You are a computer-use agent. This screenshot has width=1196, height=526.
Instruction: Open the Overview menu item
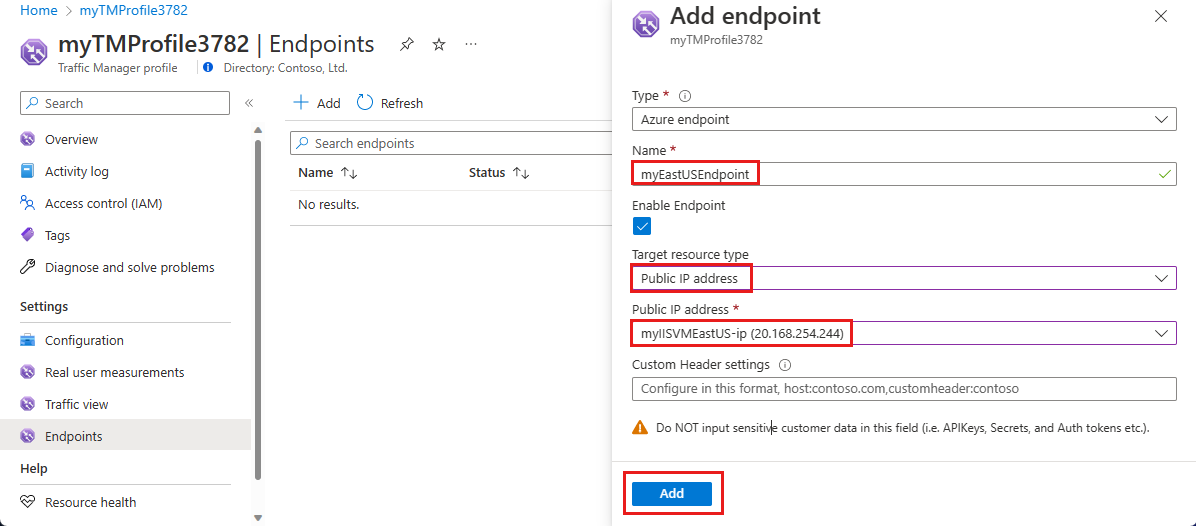tap(71, 139)
